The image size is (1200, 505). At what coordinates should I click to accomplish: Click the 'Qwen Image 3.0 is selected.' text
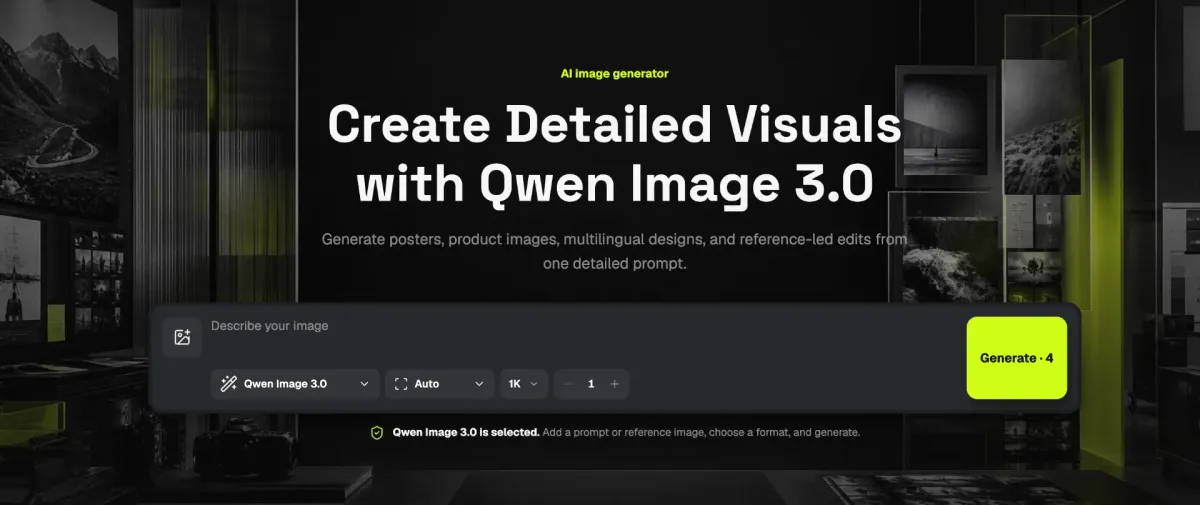pos(466,433)
